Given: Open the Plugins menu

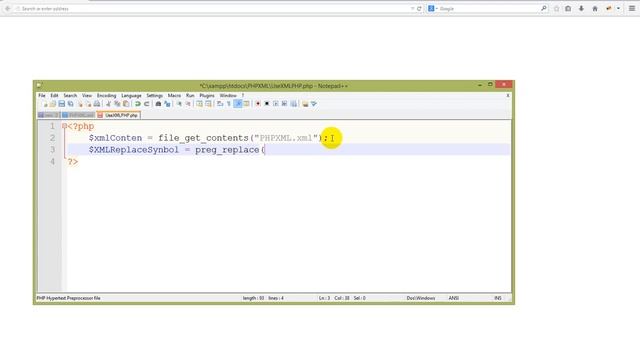Looking at the screenshot, I should pos(207,96).
